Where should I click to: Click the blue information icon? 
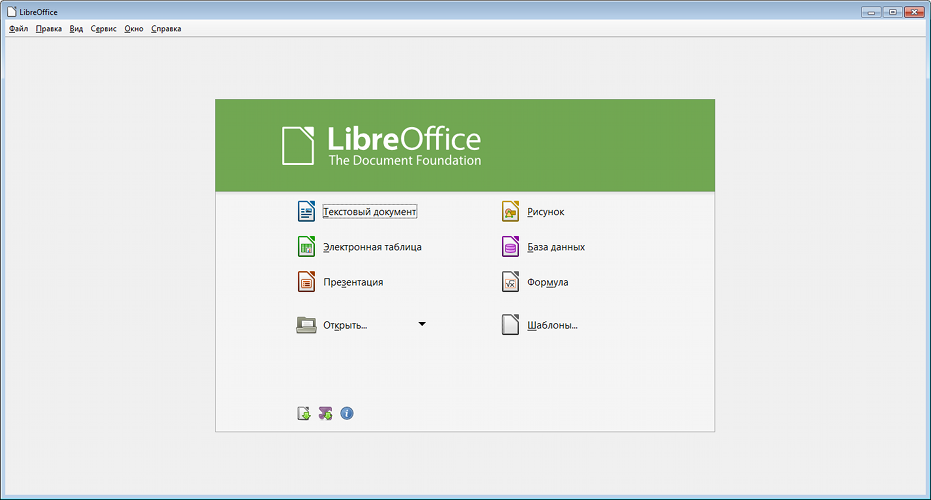[x=347, y=413]
